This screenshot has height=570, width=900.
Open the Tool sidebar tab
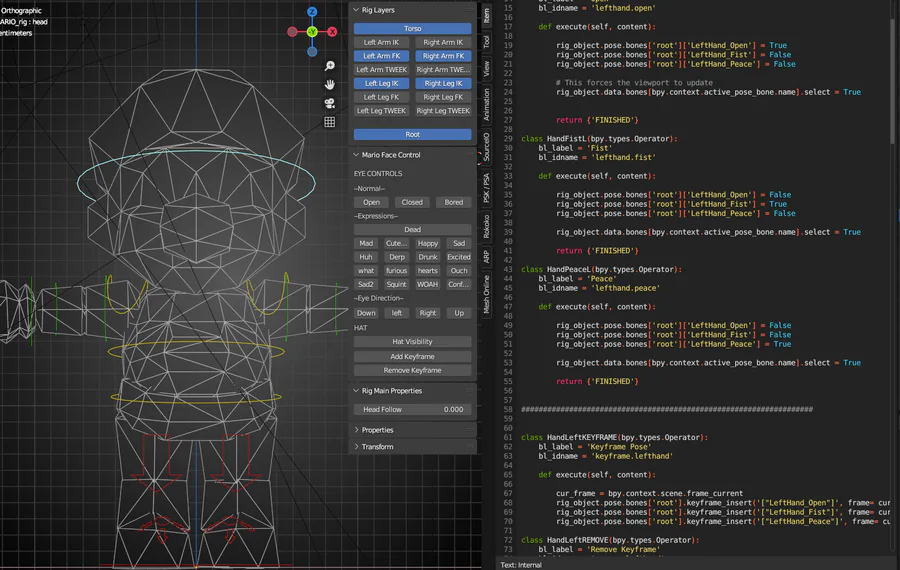coord(486,41)
